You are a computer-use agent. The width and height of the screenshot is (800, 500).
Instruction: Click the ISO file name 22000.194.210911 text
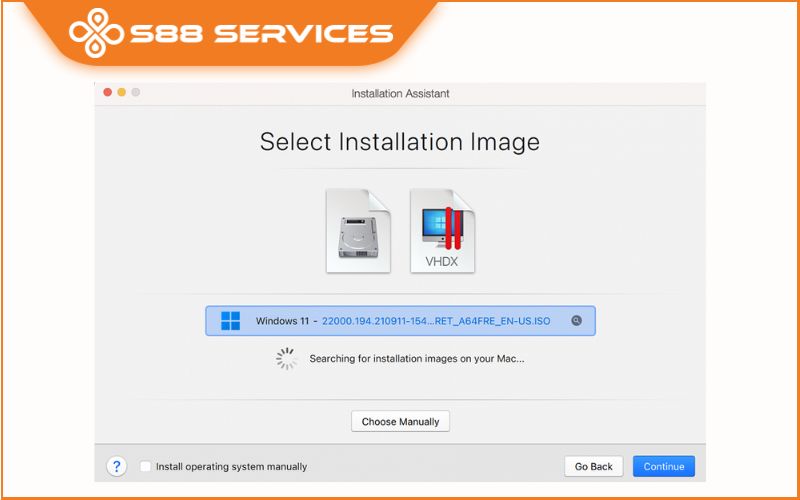[436, 321]
